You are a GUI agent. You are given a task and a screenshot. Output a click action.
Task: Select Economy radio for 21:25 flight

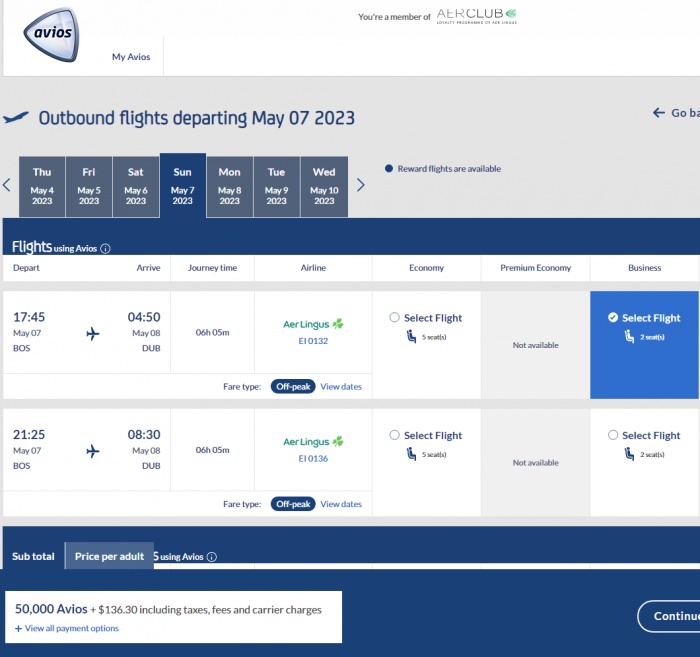coord(394,435)
